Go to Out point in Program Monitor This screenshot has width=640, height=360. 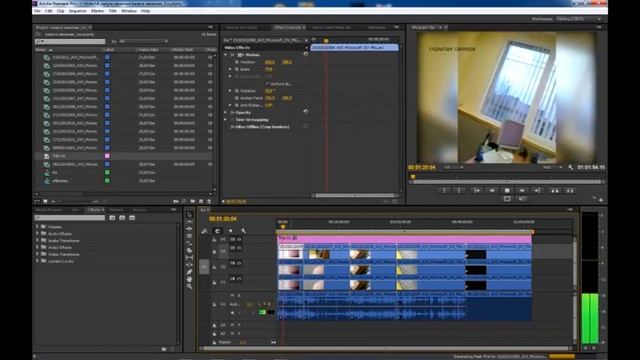coord(538,191)
